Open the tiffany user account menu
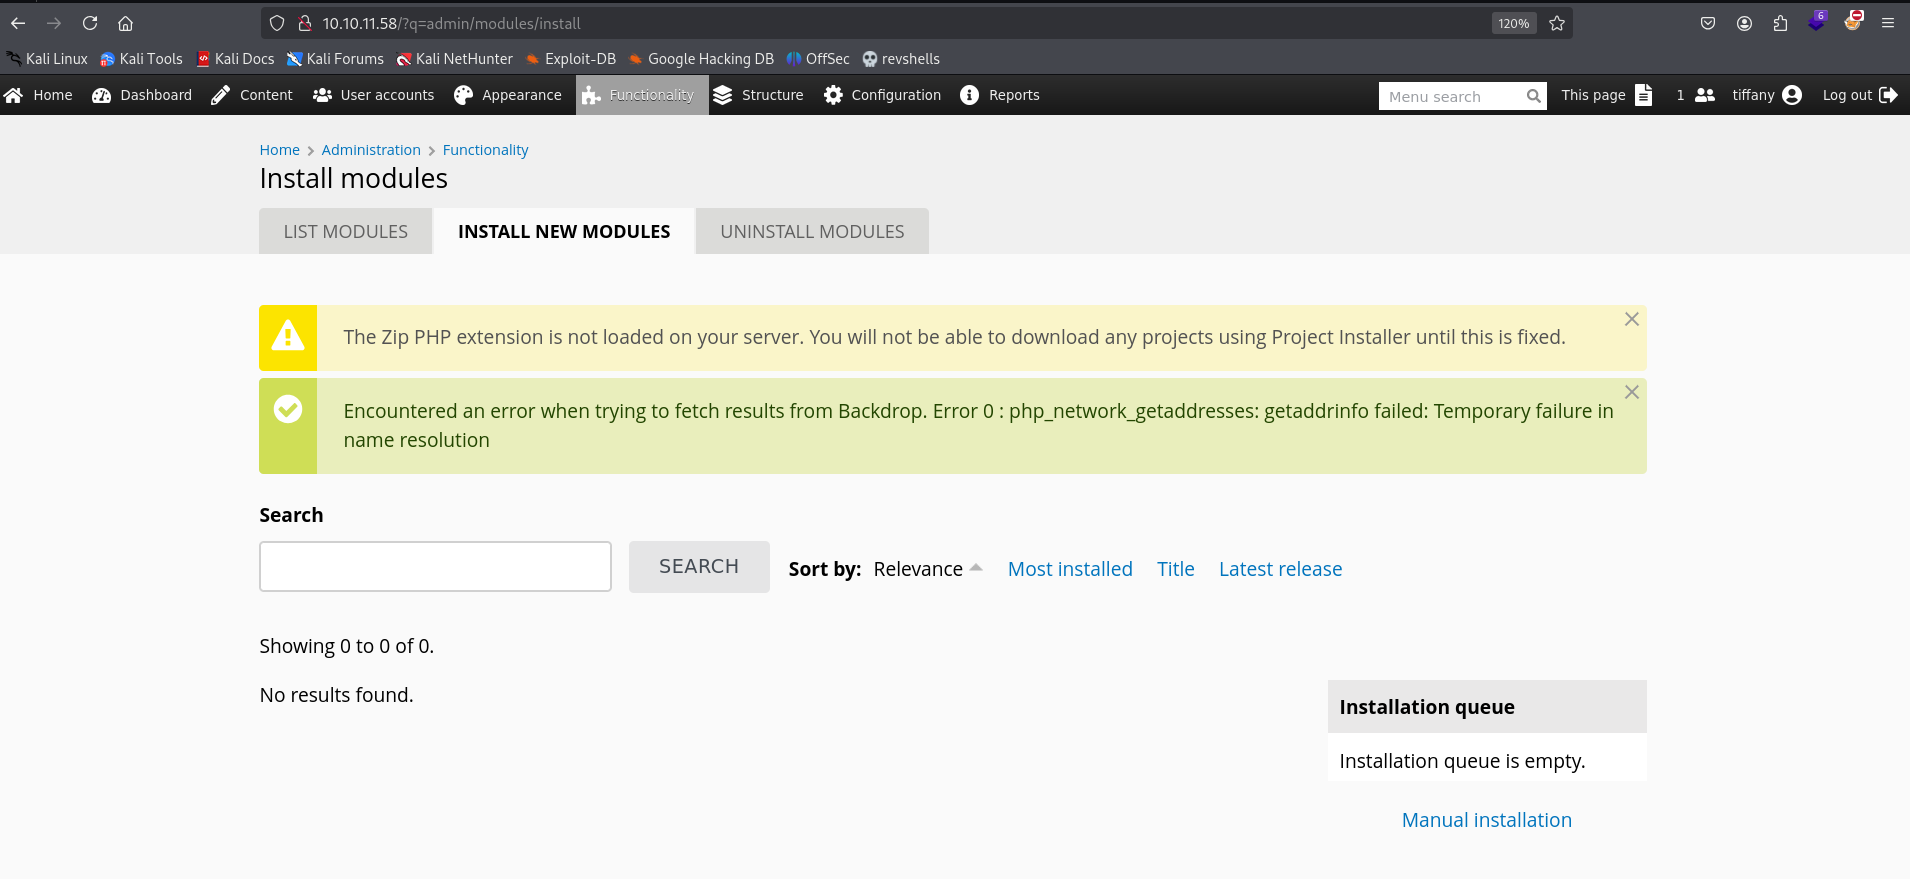 pos(1766,95)
